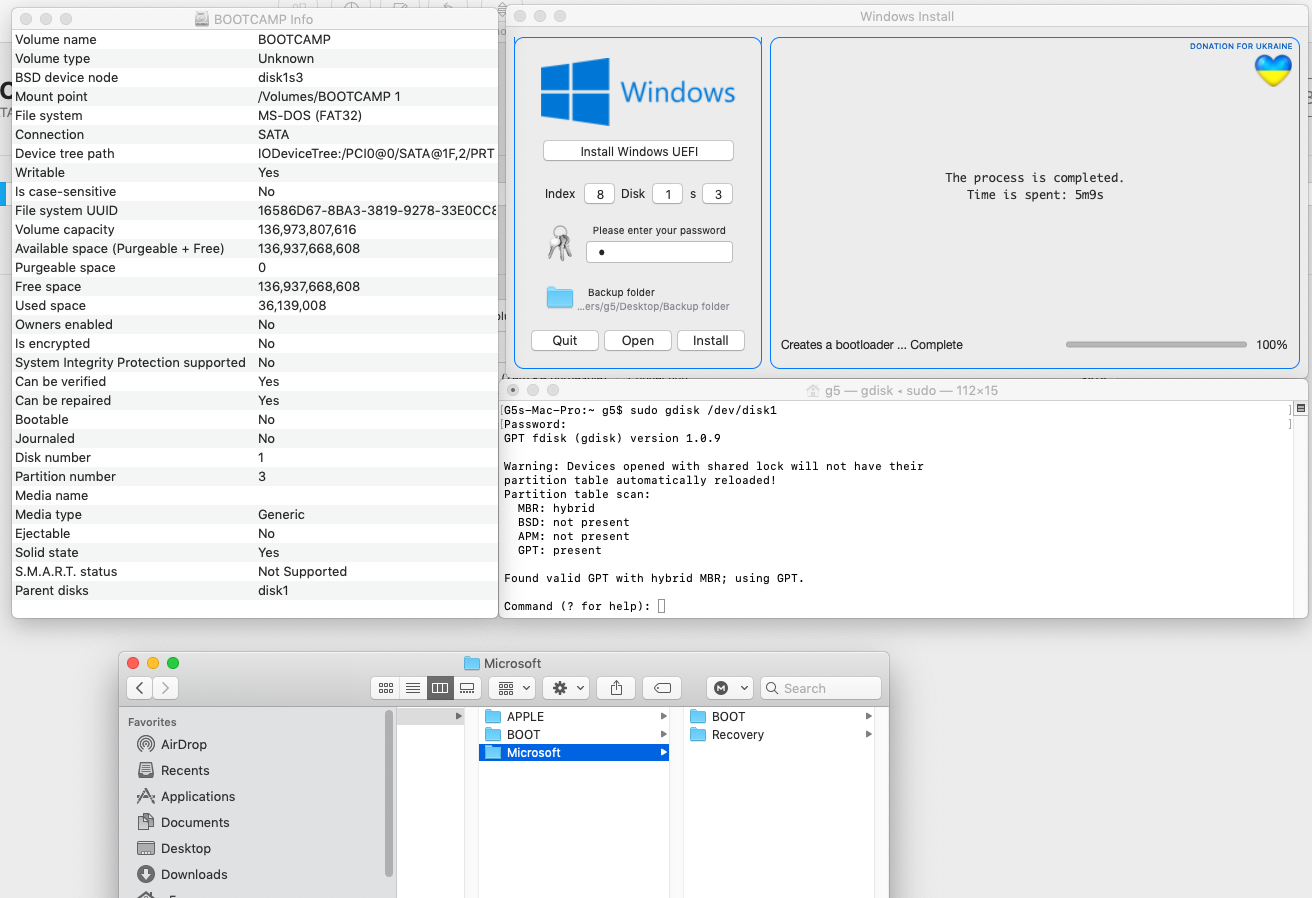Select the highlighted Microsoft folder icon
The height and width of the screenshot is (898, 1312).
492,752
